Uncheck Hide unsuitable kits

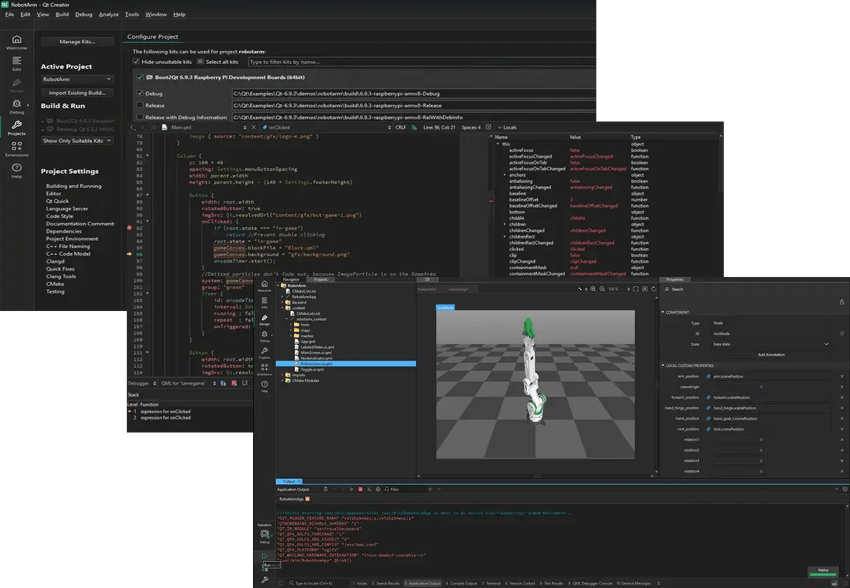[x=136, y=62]
